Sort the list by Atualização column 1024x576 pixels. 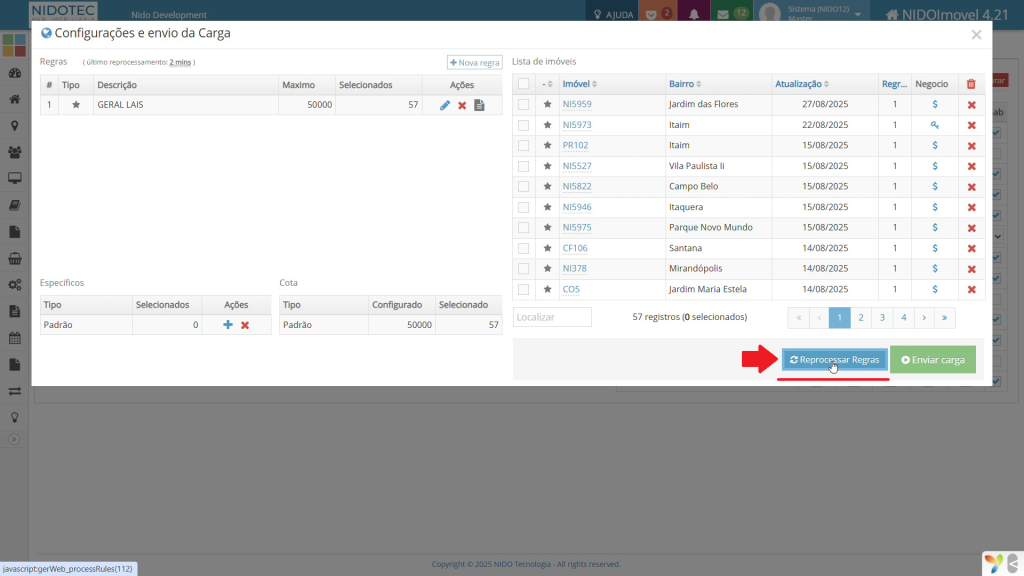coord(798,84)
